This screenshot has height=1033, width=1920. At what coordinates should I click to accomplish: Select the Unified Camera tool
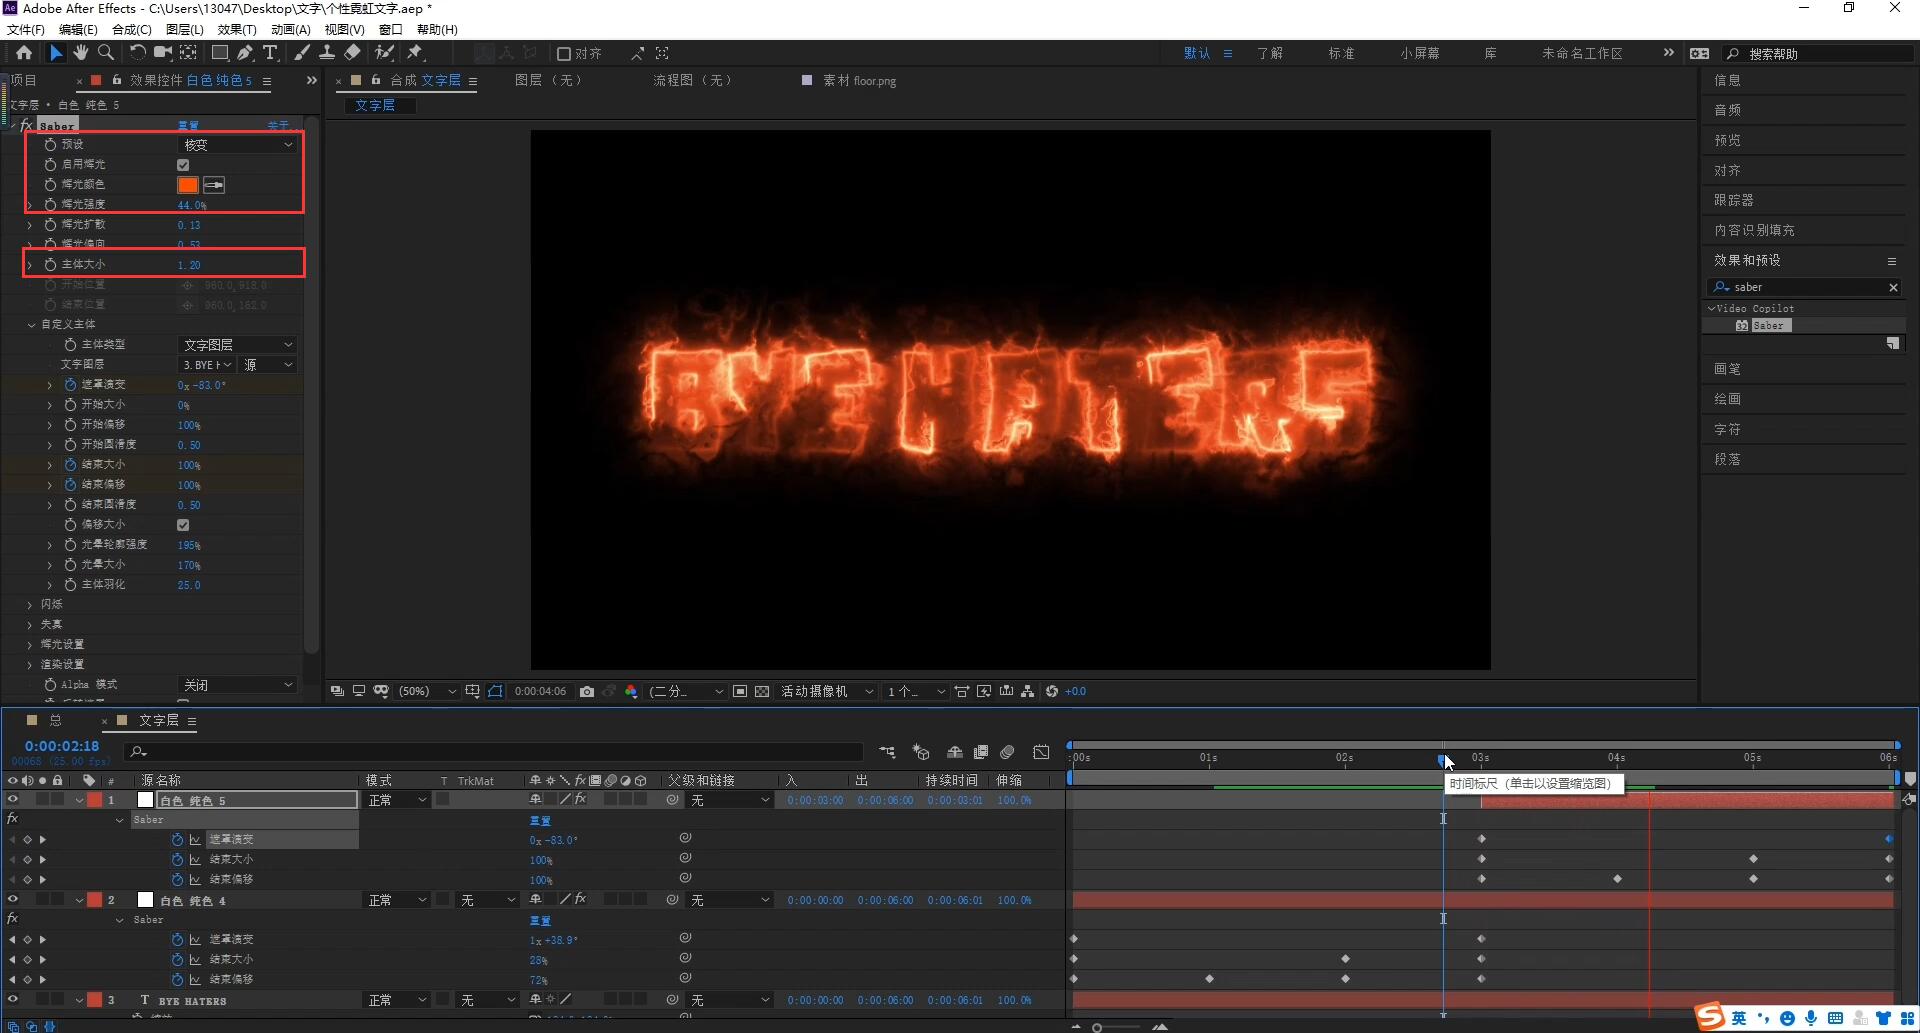(162, 53)
